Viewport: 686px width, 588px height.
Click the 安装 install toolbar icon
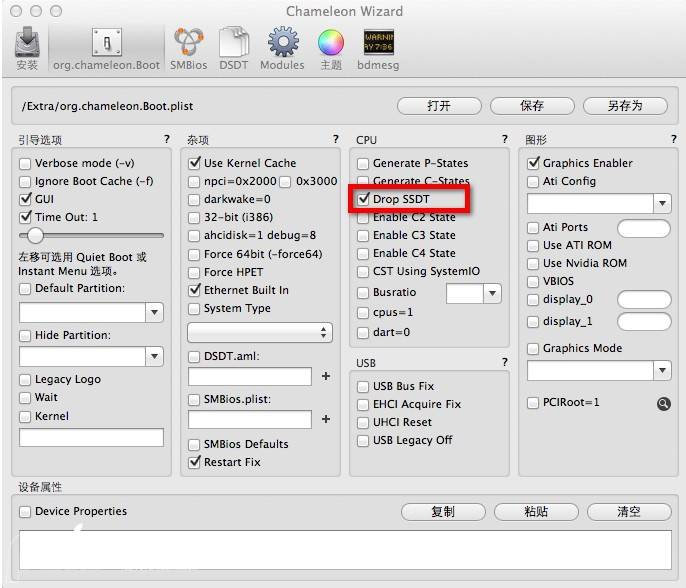pyautogui.click(x=27, y=47)
